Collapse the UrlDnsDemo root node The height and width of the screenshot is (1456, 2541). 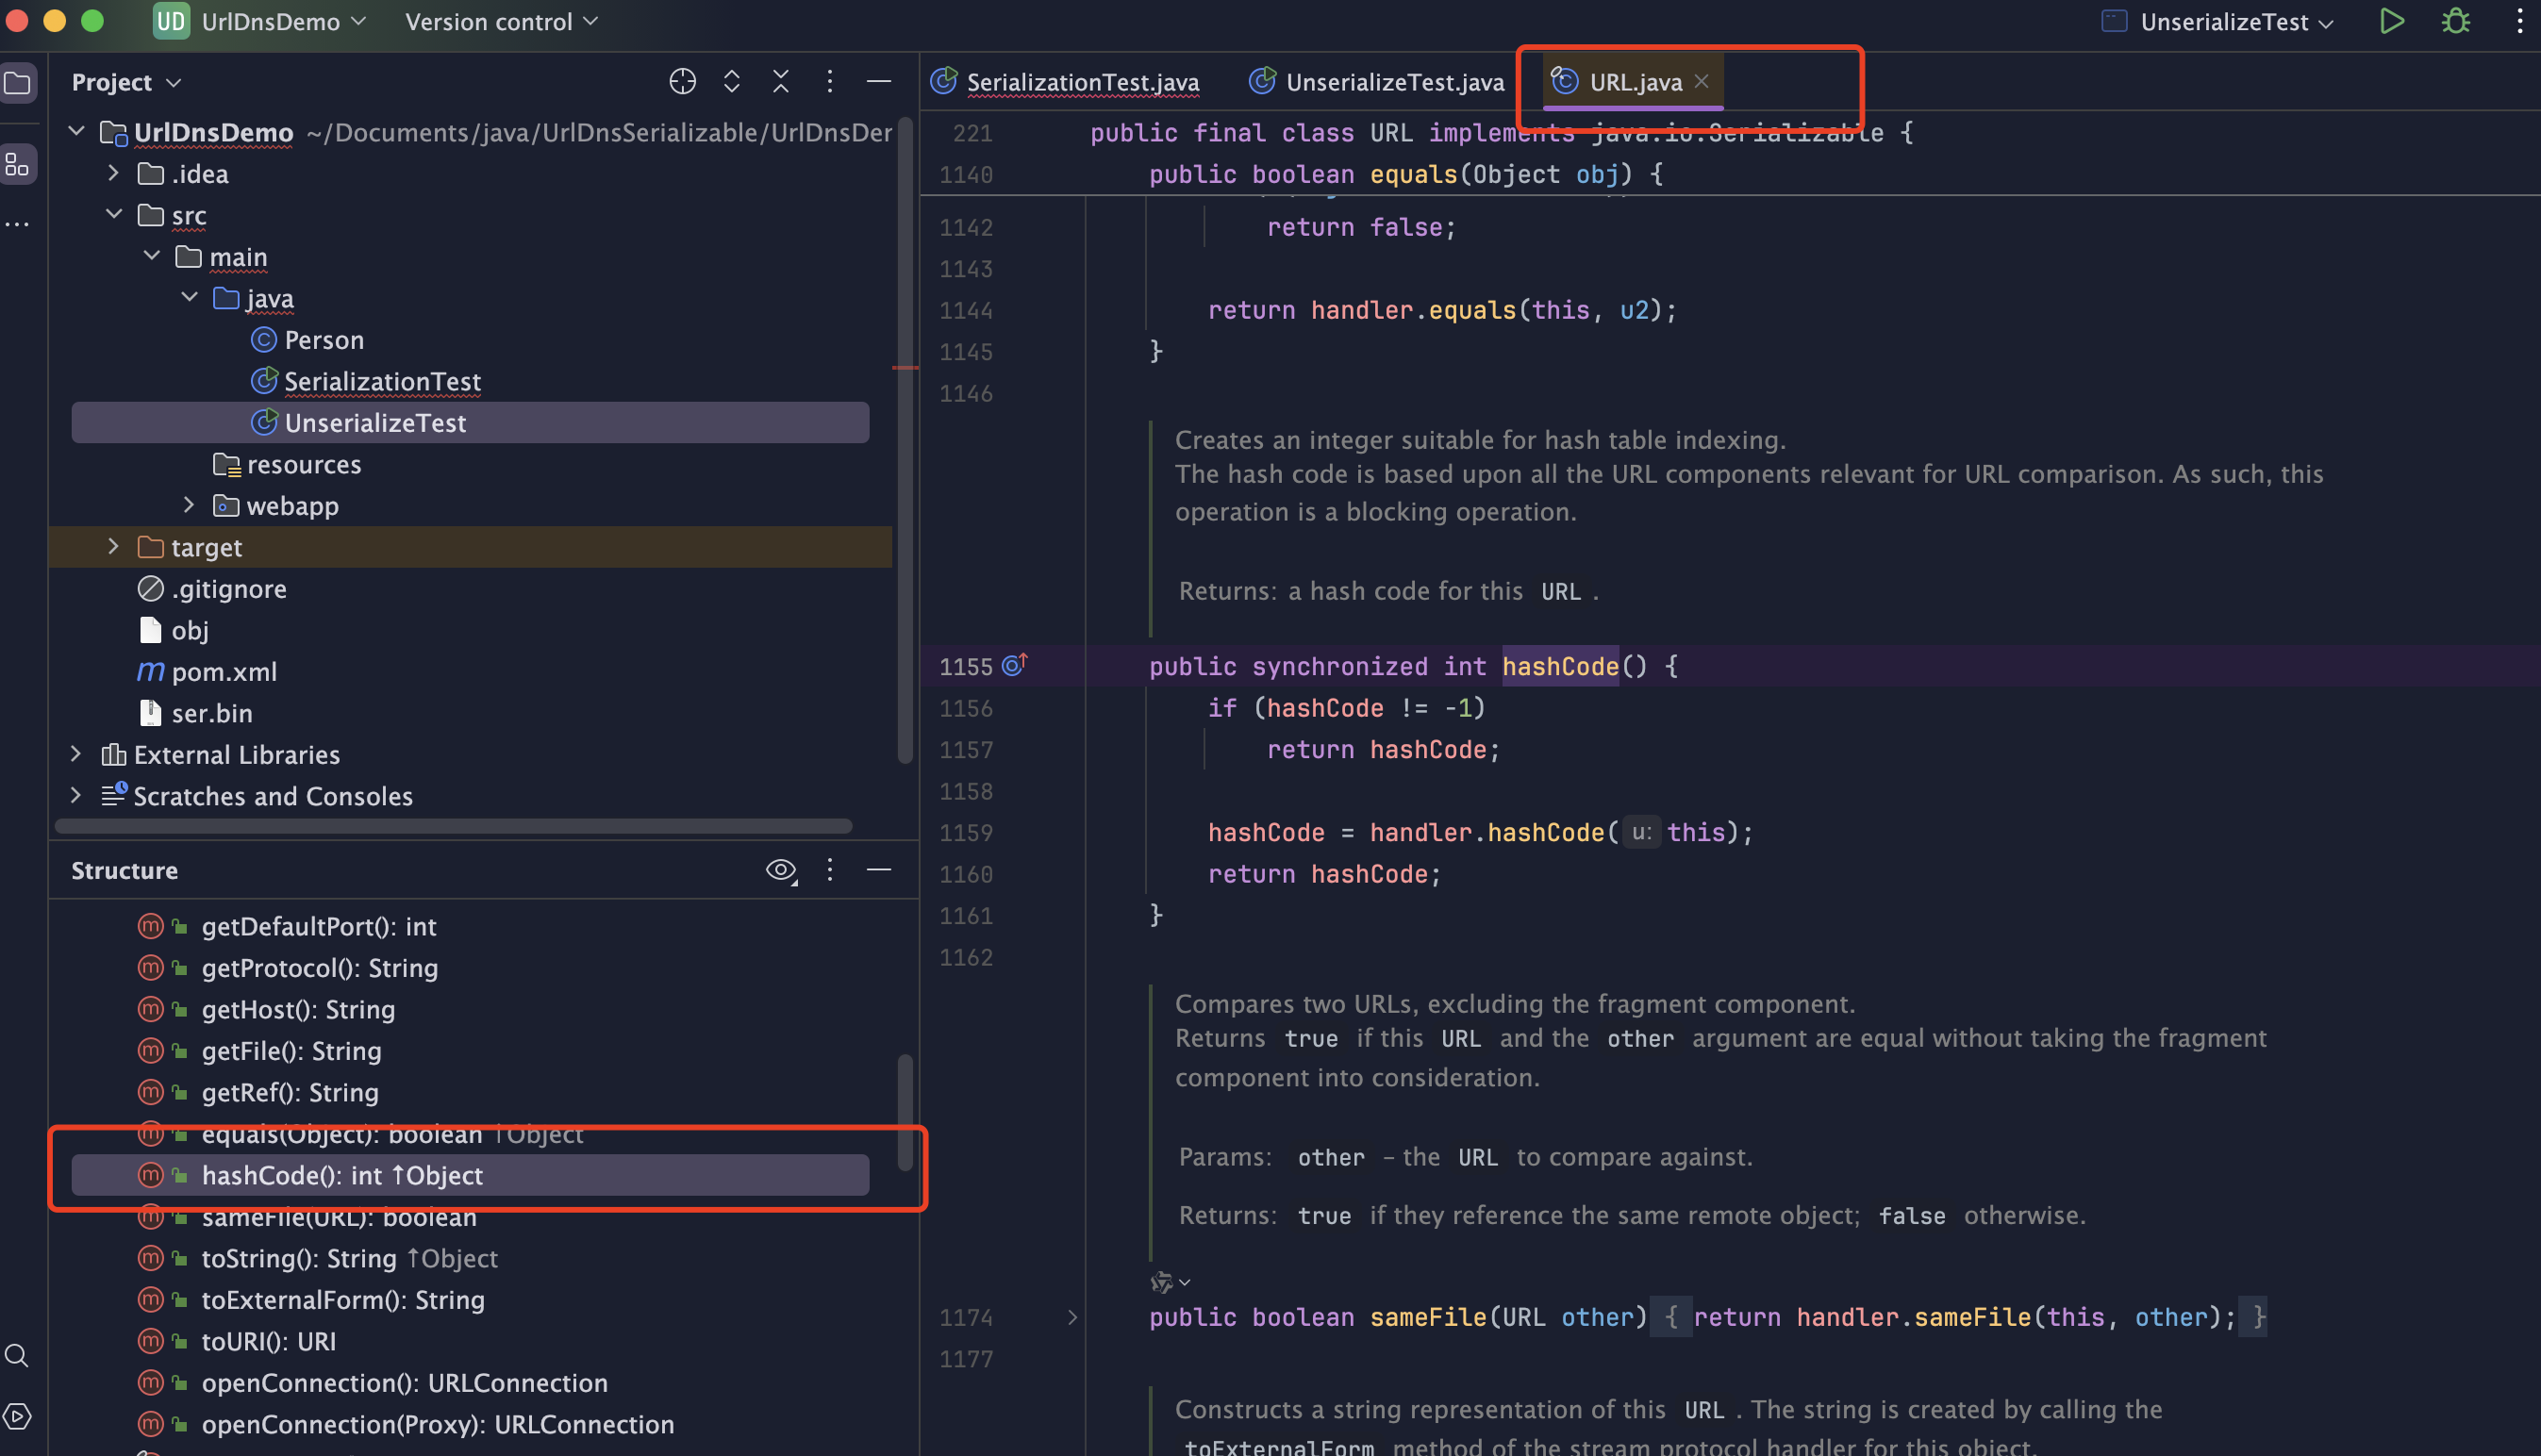77,132
